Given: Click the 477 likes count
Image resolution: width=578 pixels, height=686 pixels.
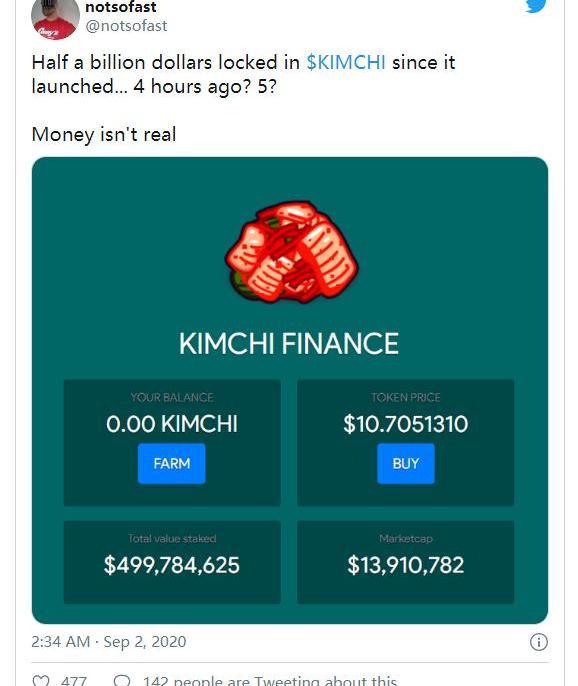Looking at the screenshot, I should coord(74,681).
